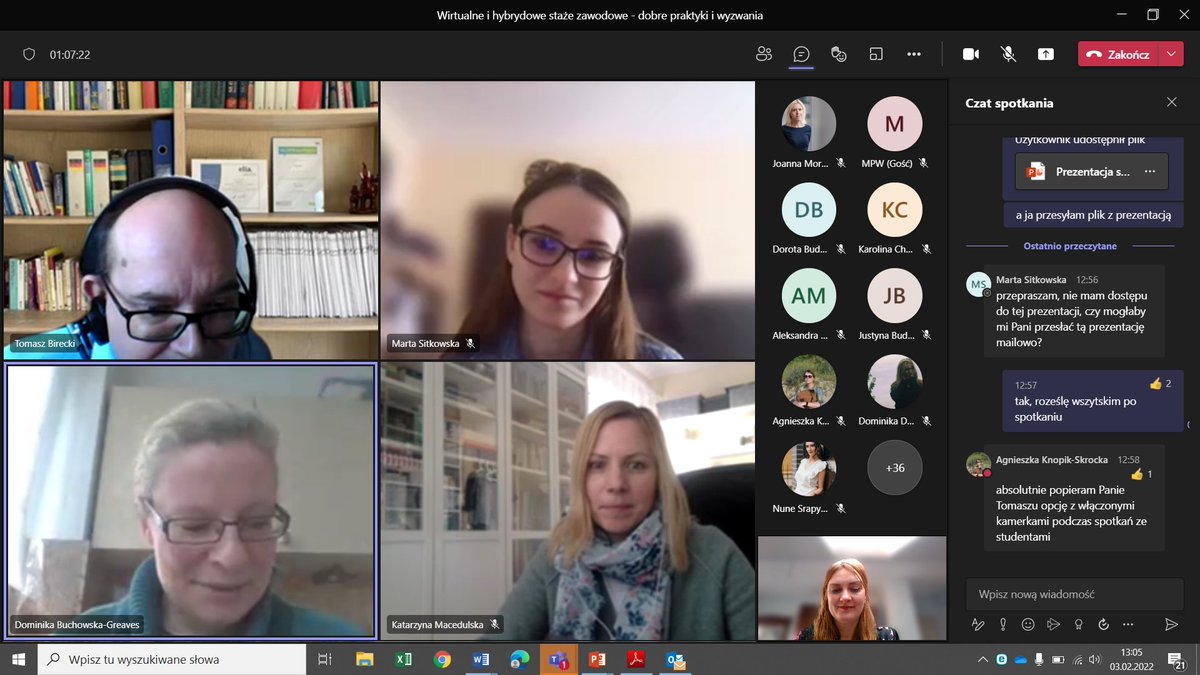The height and width of the screenshot is (675, 1200).
Task: Unmute the microphone
Action: click(1008, 54)
